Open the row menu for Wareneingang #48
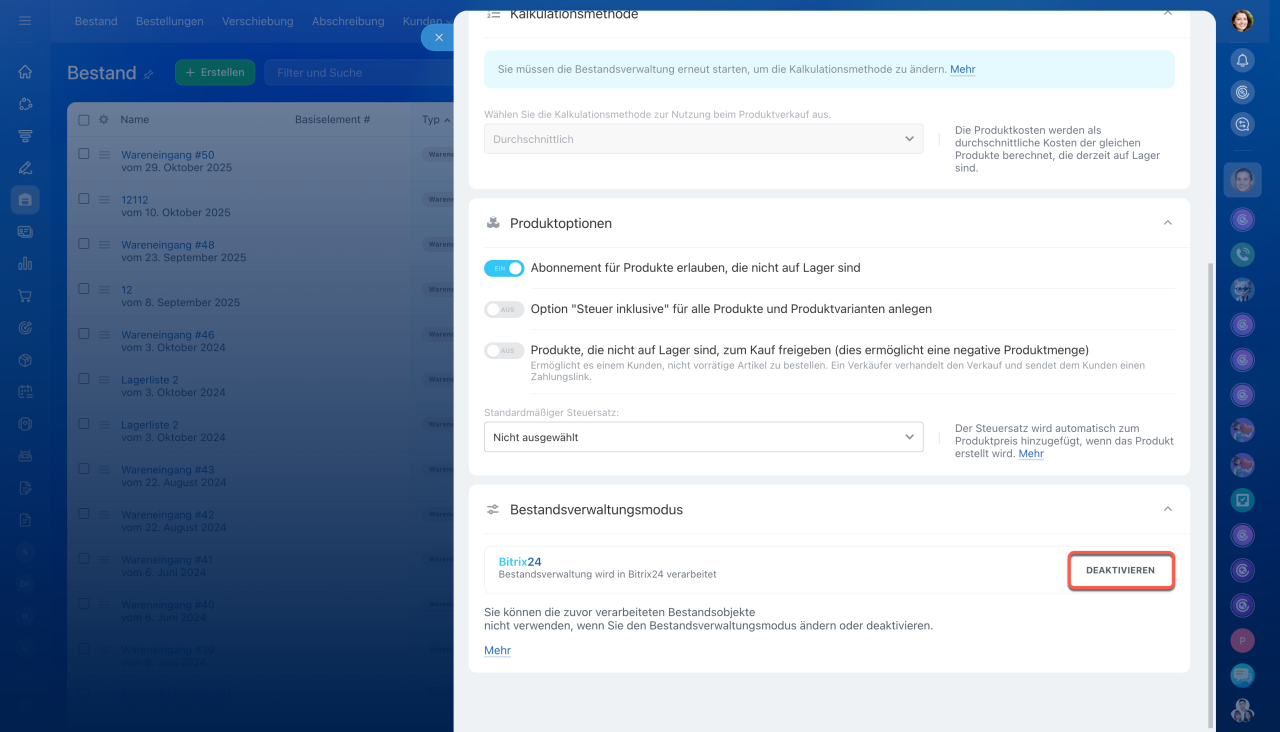The width and height of the screenshot is (1280, 732). (103, 245)
